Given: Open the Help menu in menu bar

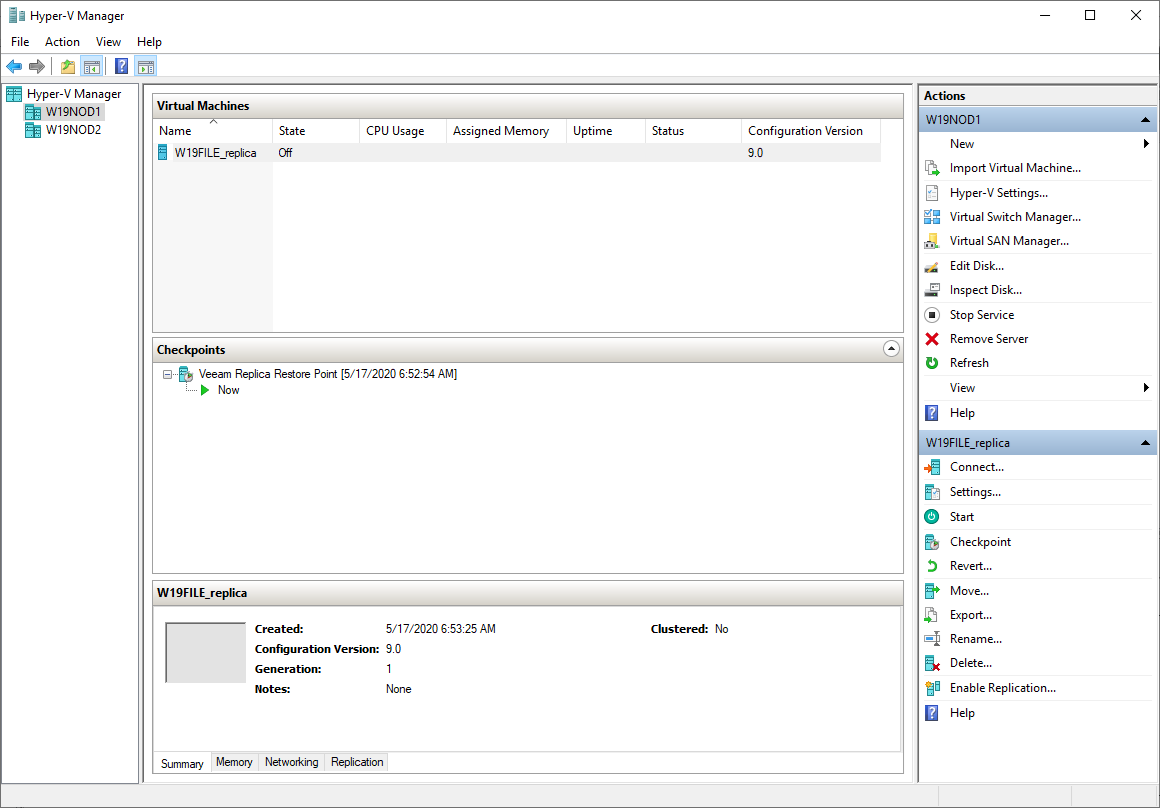Looking at the screenshot, I should click(x=149, y=42).
